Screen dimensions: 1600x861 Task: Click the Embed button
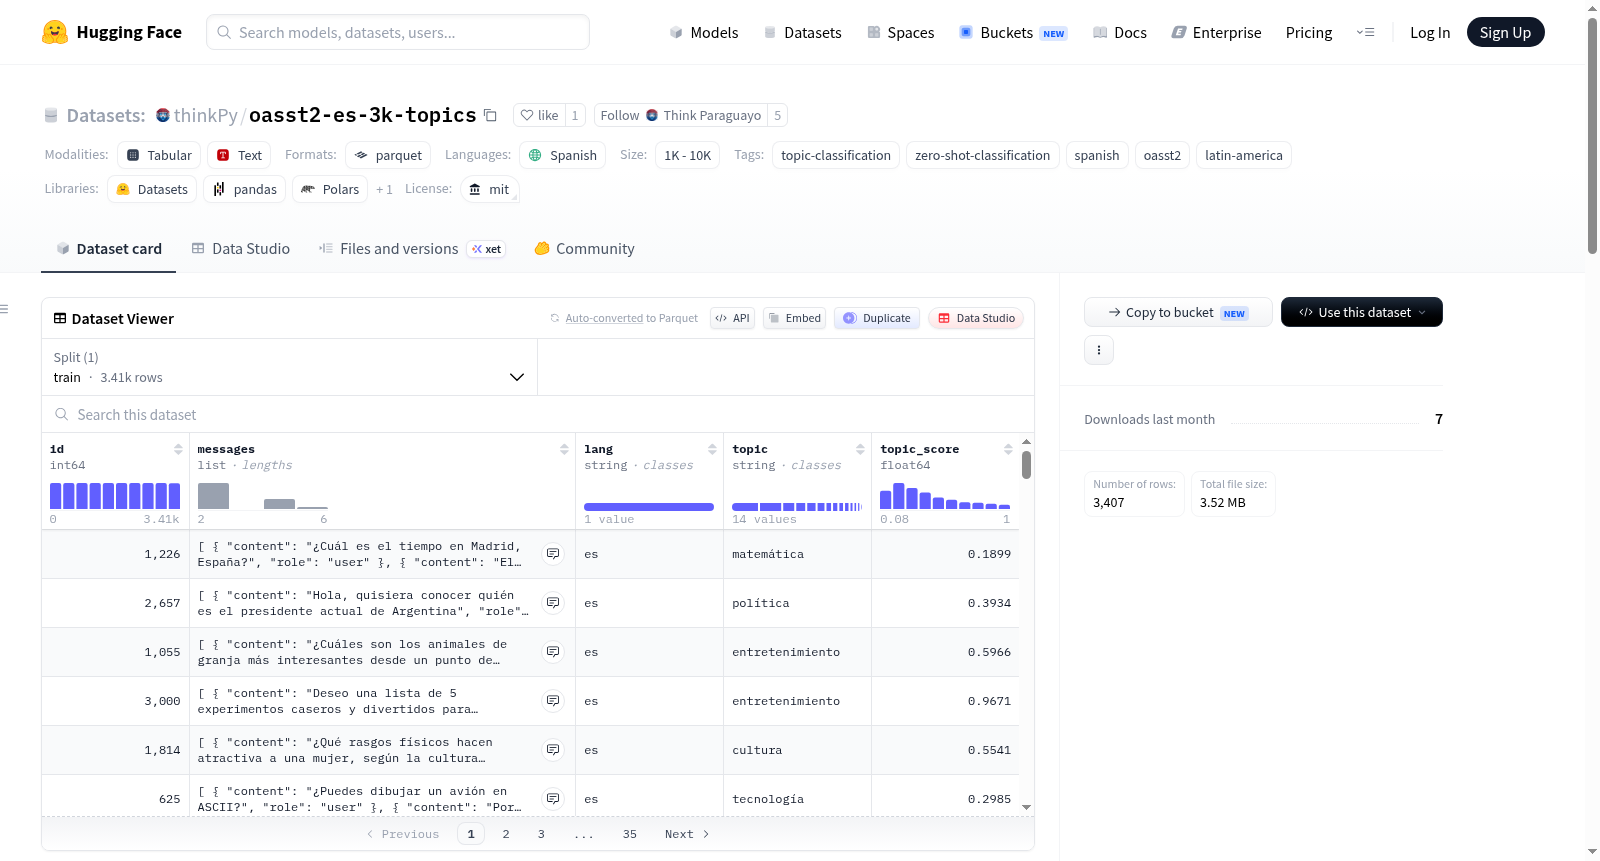[x=794, y=318]
